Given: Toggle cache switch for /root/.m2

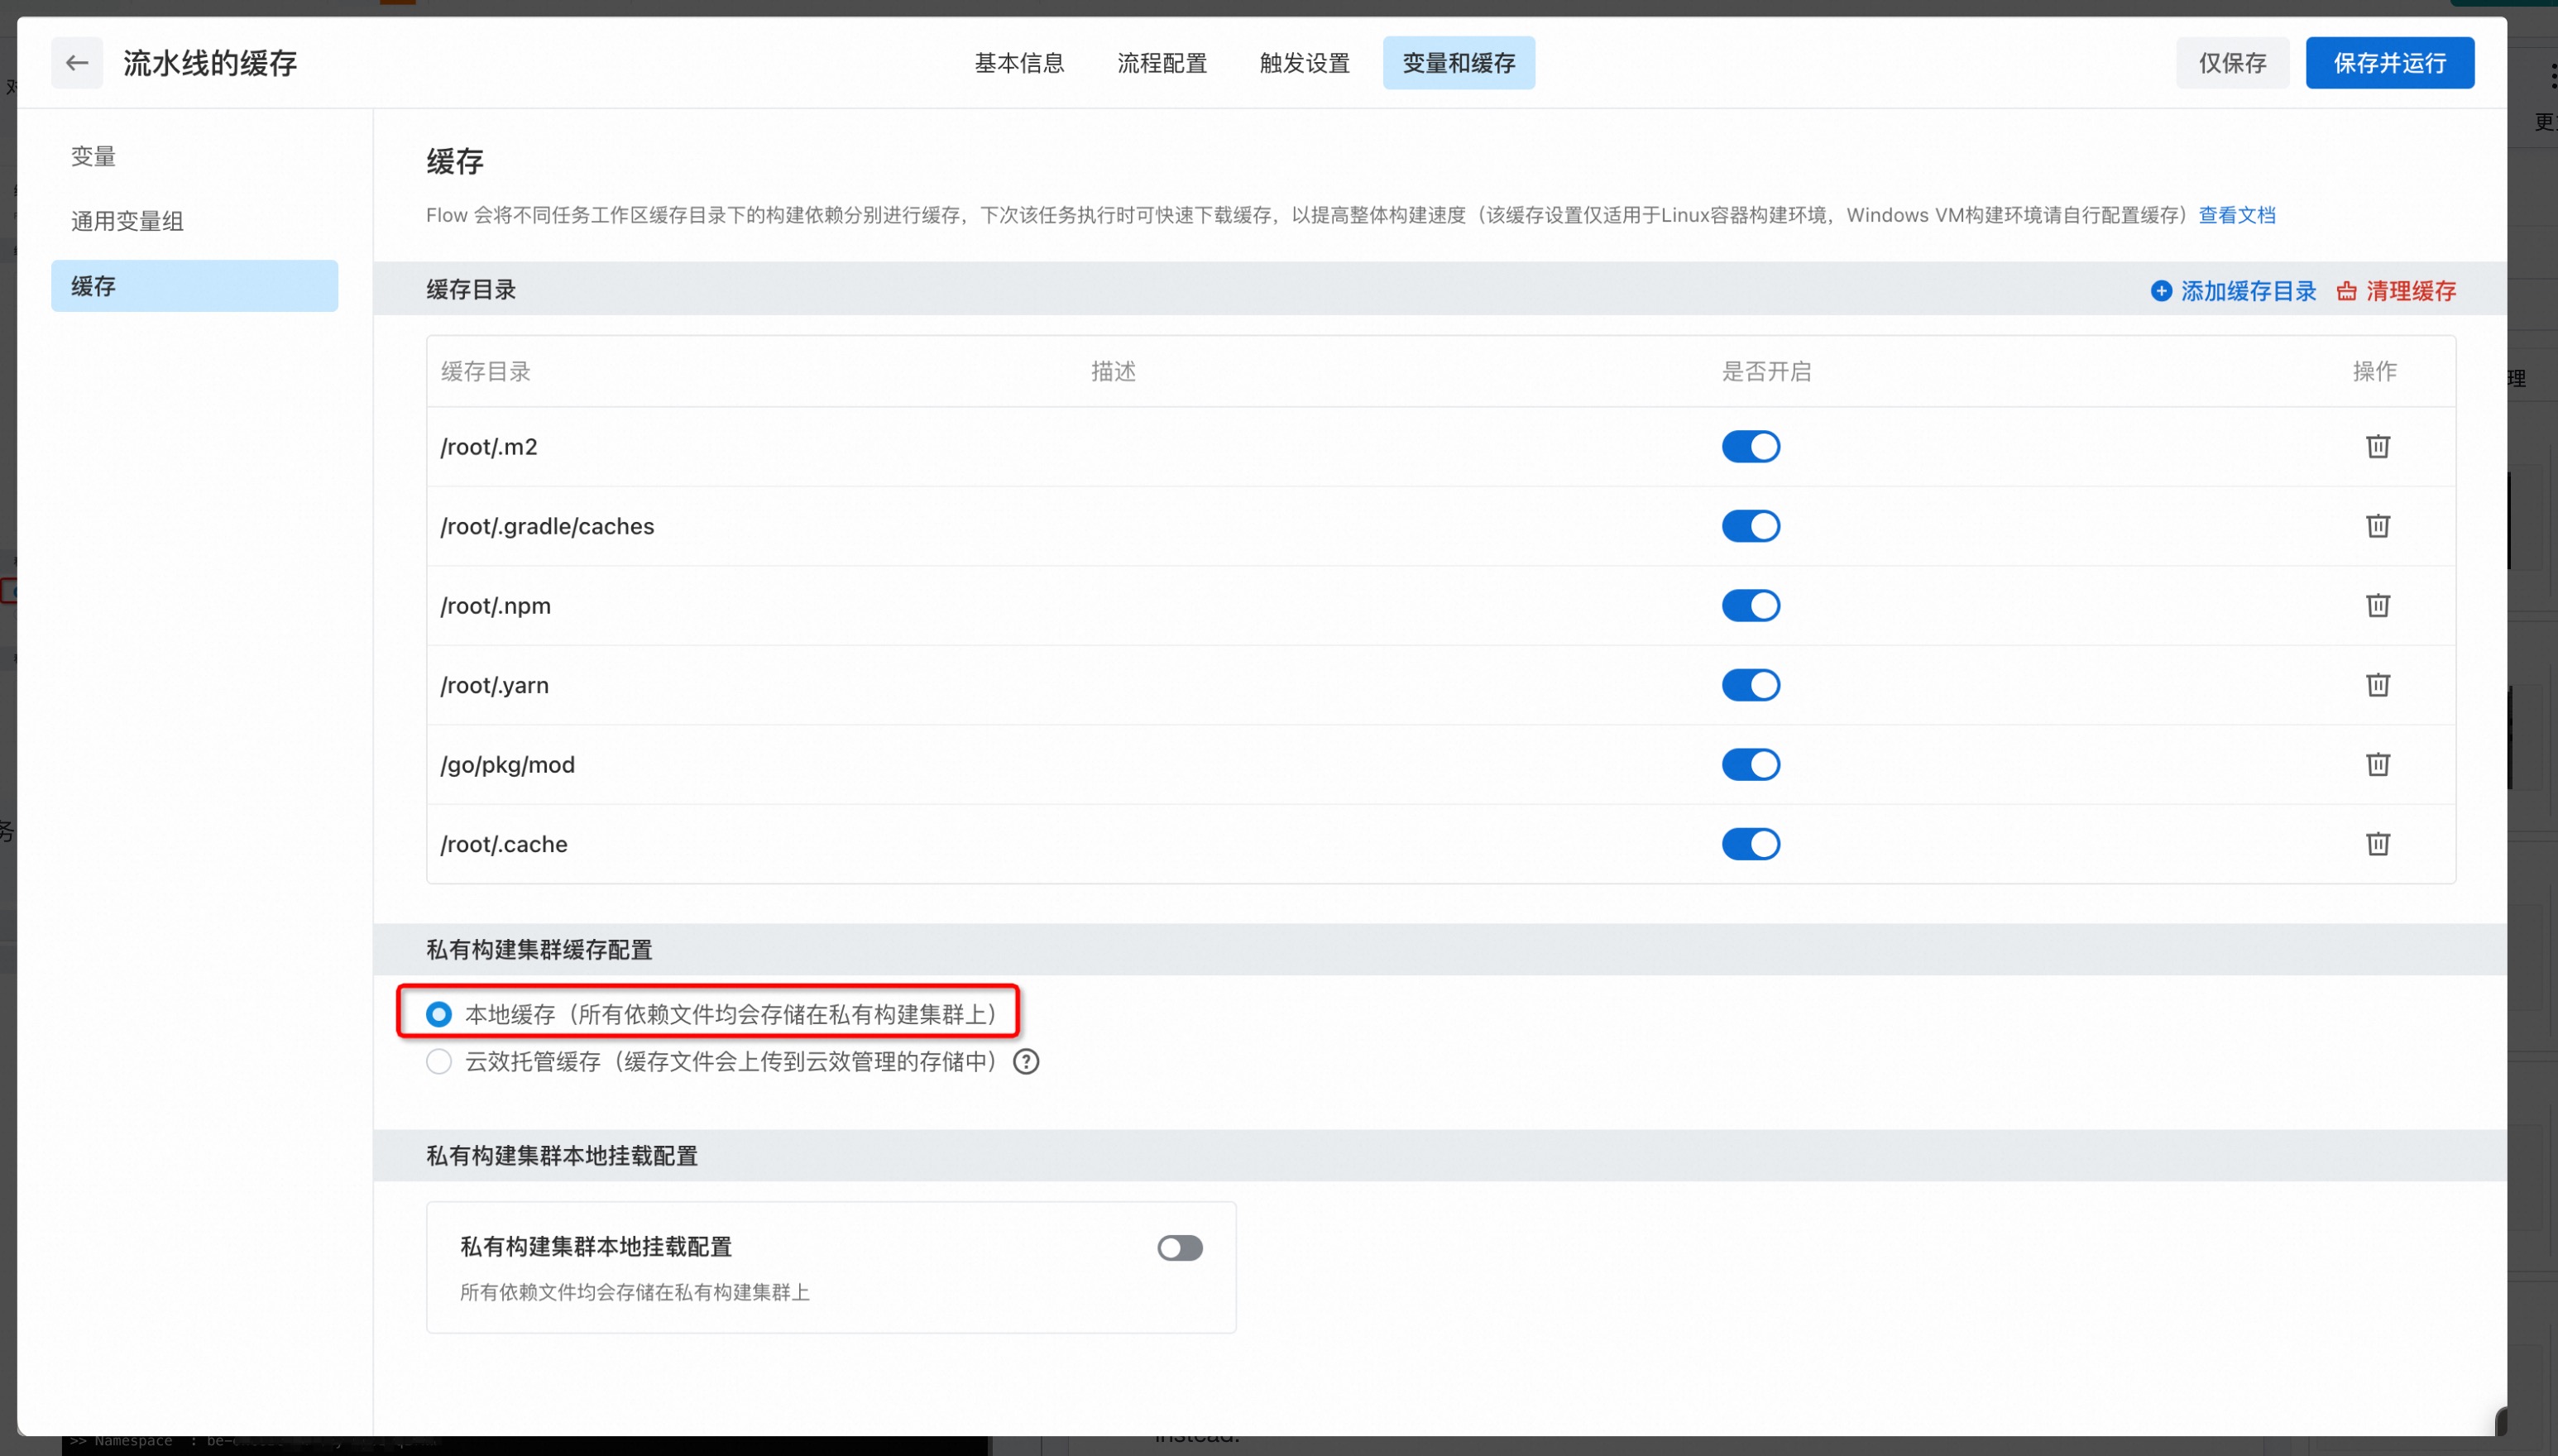Looking at the screenshot, I should 1750,446.
